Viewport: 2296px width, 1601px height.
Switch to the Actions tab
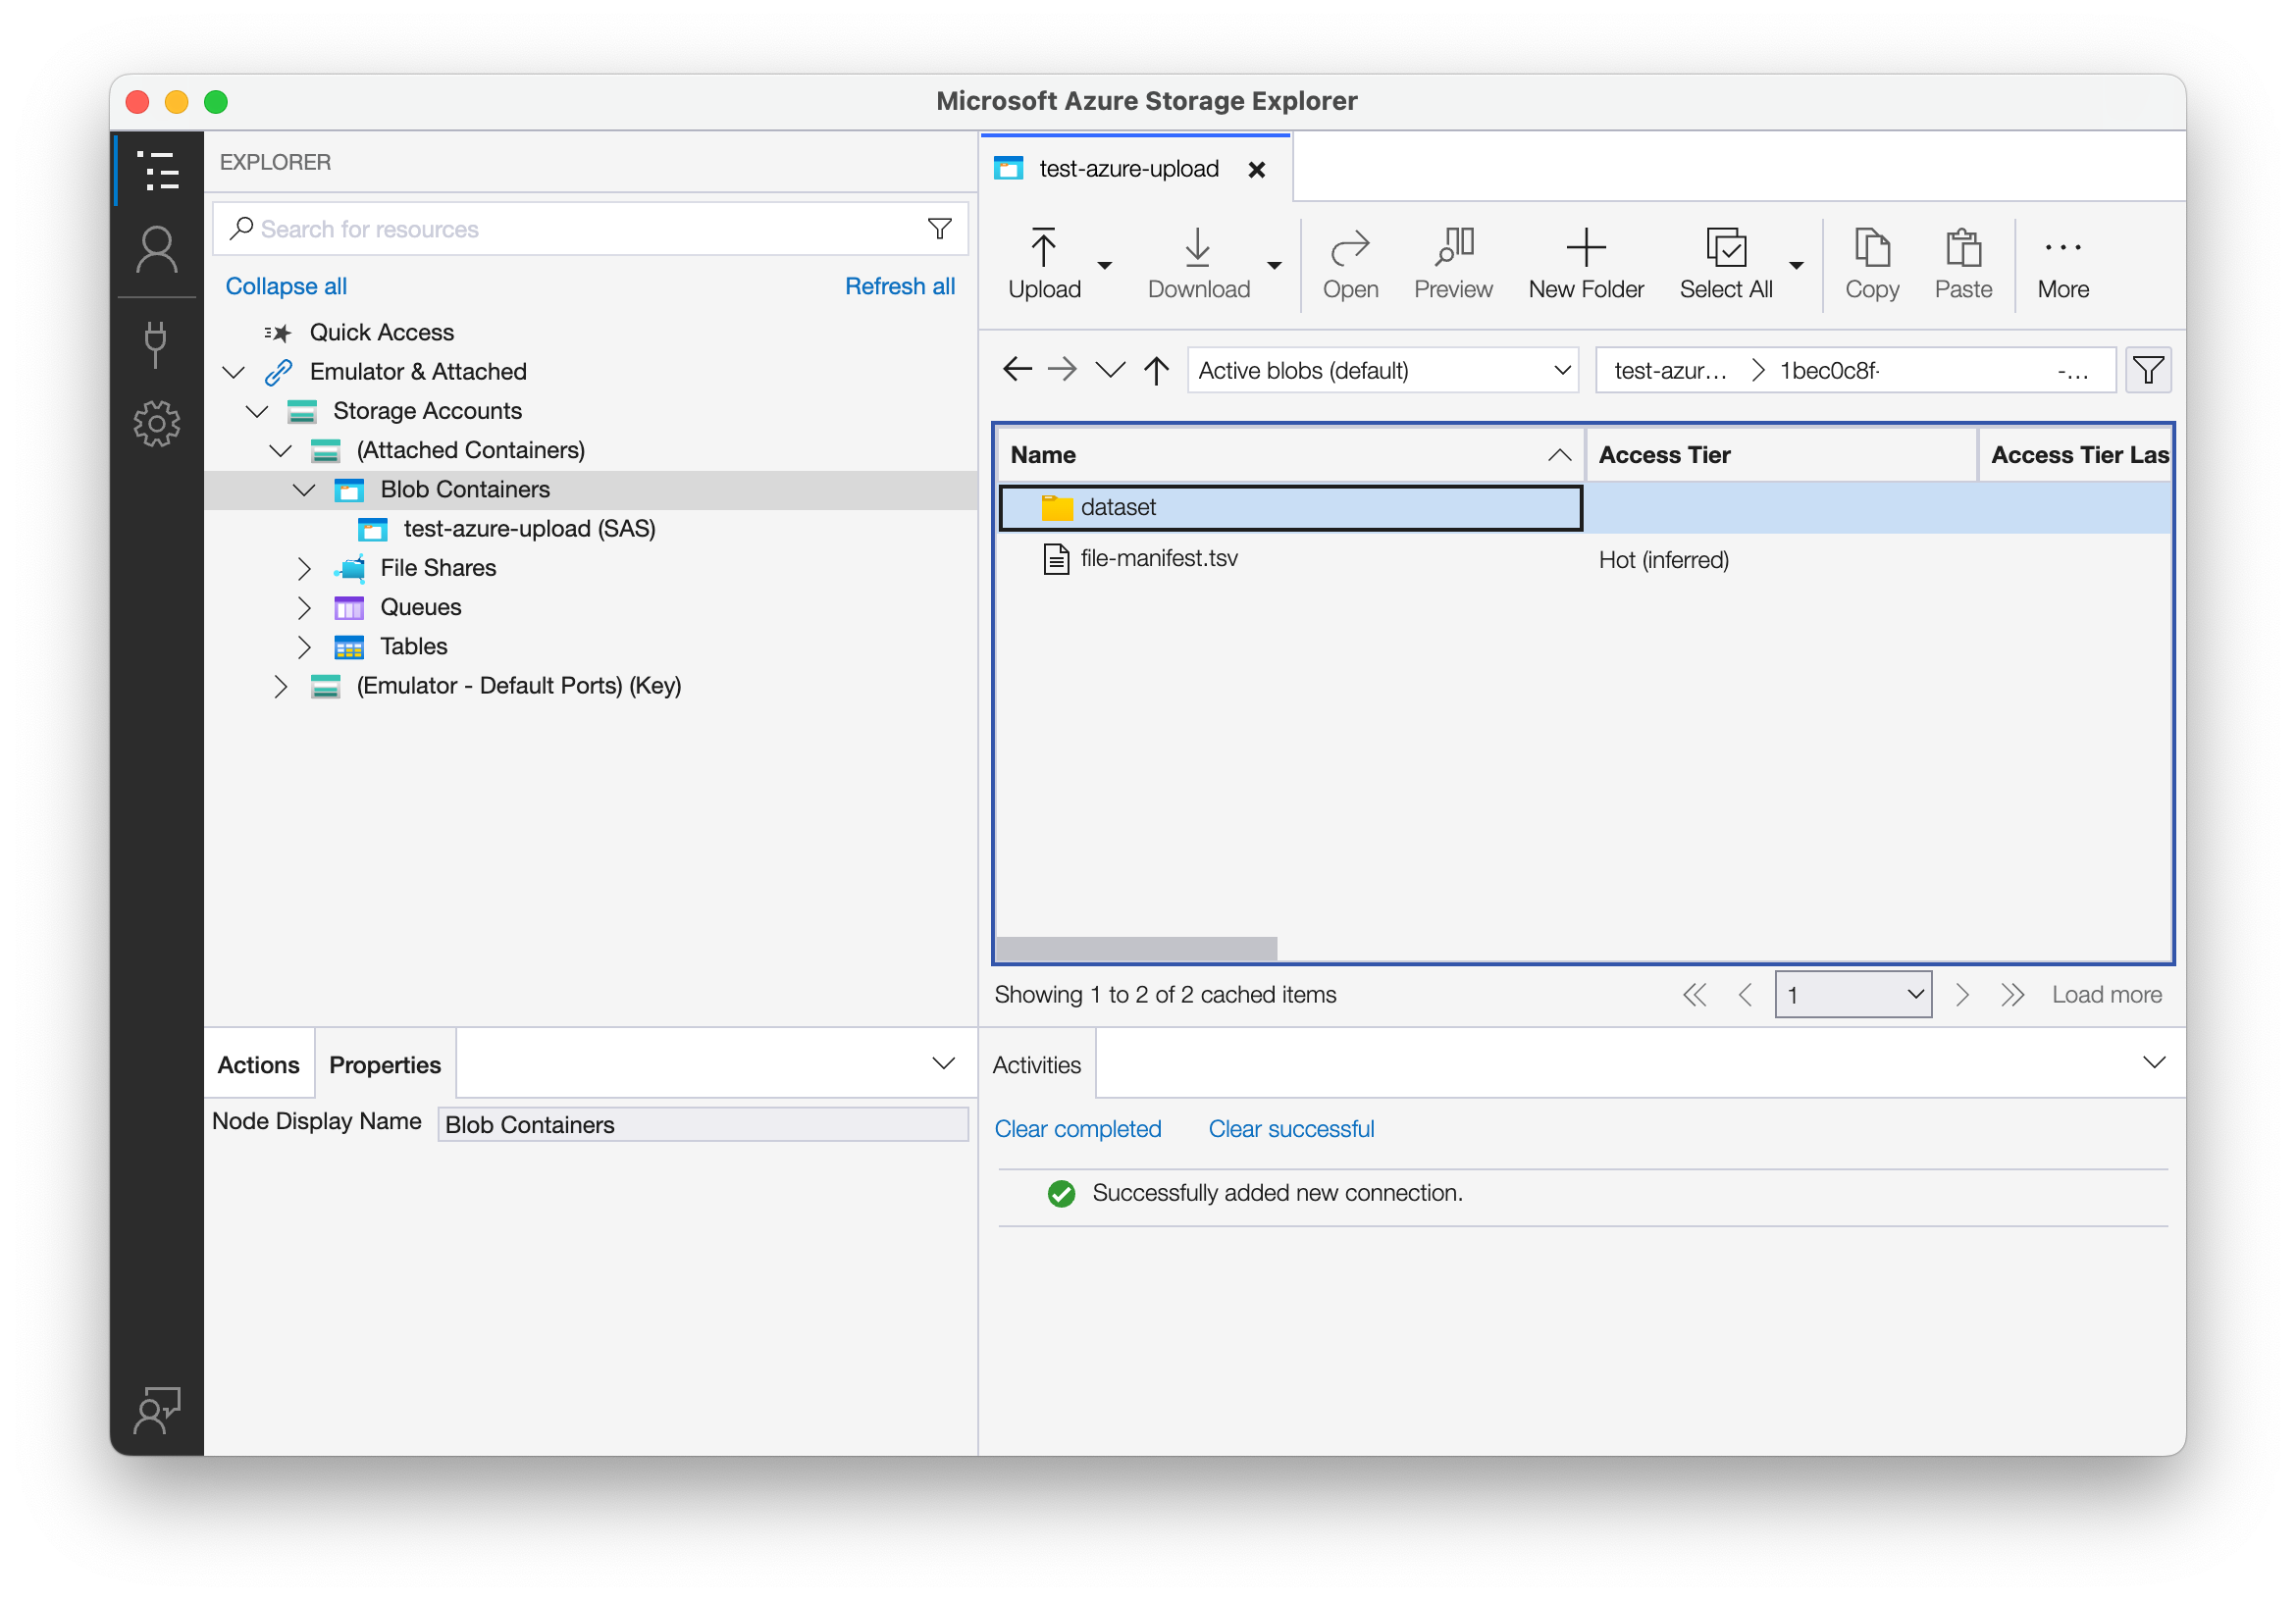tap(258, 1065)
